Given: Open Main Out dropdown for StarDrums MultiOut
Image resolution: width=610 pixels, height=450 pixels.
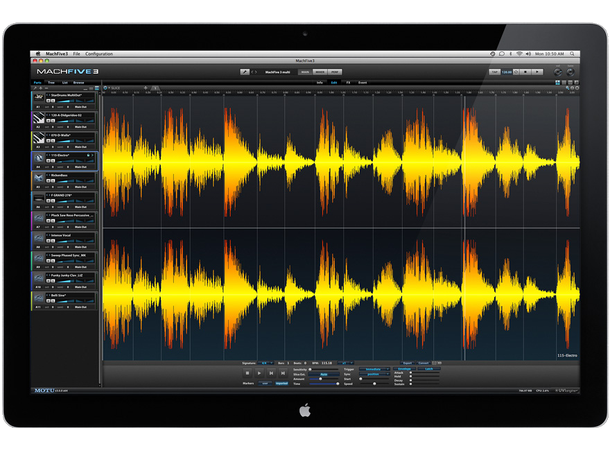Looking at the screenshot, I should [x=81, y=107].
